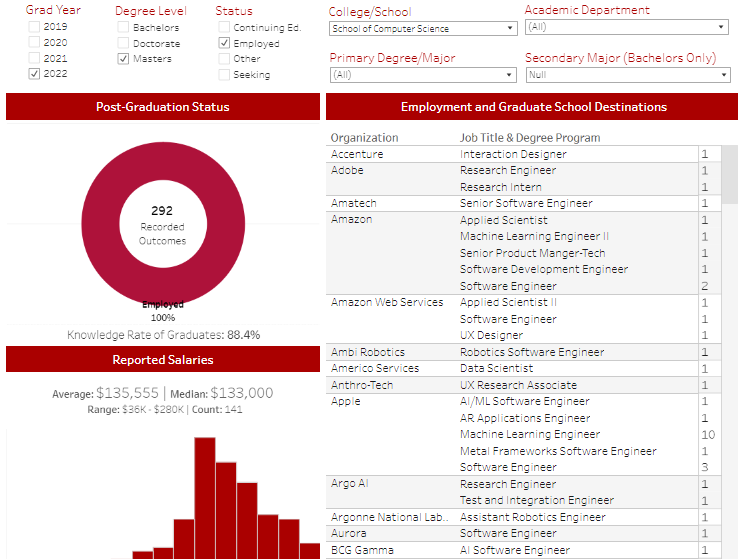Click the UX Designer job title
Screen dimensions: 746x559
tap(491, 335)
